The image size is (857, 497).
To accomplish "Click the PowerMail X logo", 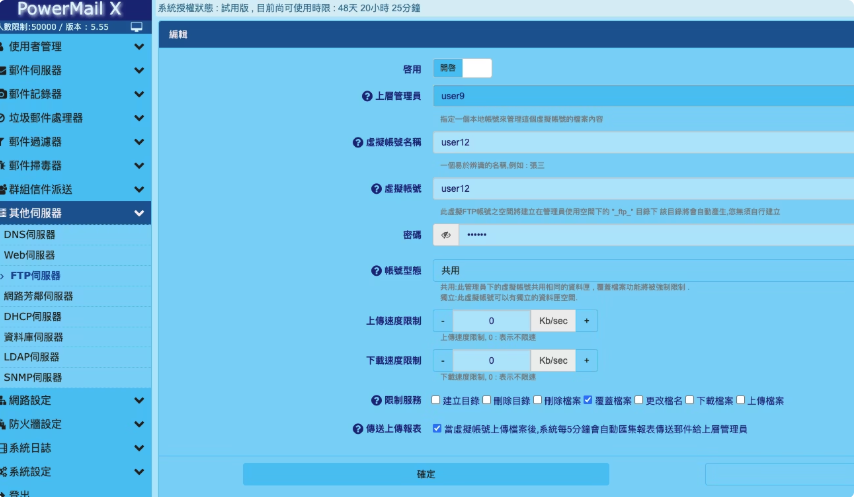I will point(69,9).
